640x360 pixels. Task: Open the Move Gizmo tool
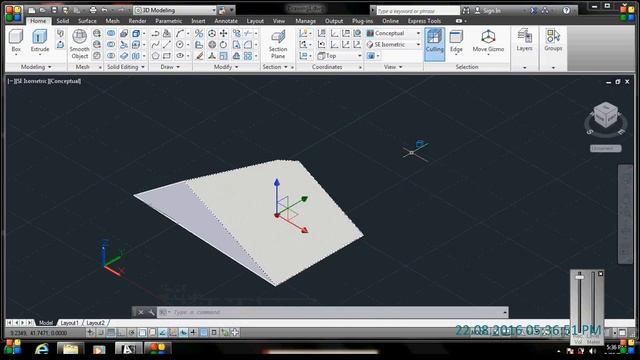point(488,41)
